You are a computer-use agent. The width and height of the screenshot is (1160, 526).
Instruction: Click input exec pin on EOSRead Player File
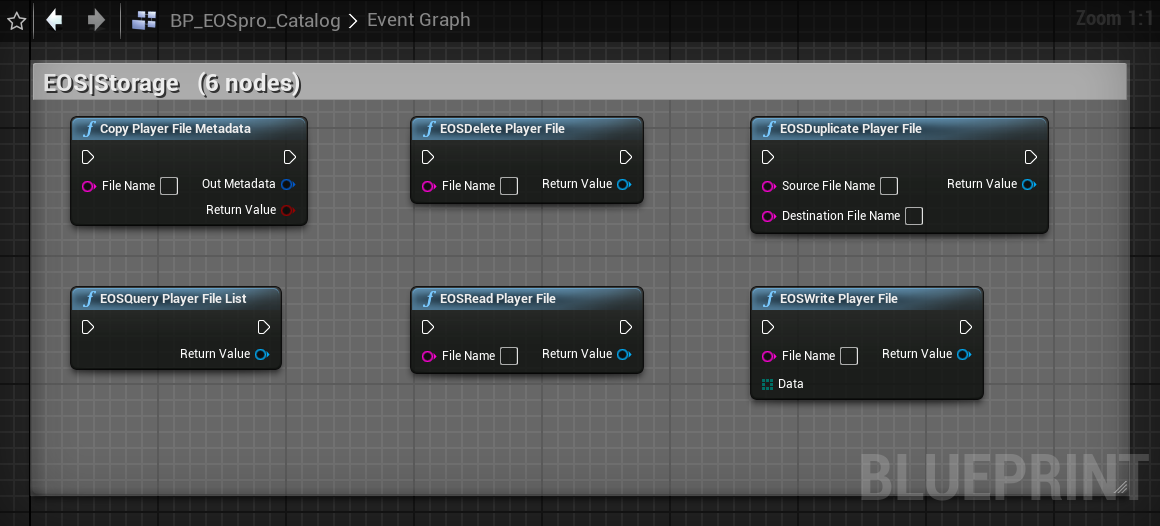[428, 327]
